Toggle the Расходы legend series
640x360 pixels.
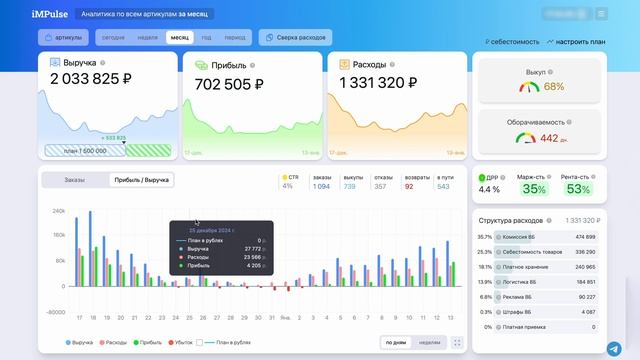coord(113,342)
